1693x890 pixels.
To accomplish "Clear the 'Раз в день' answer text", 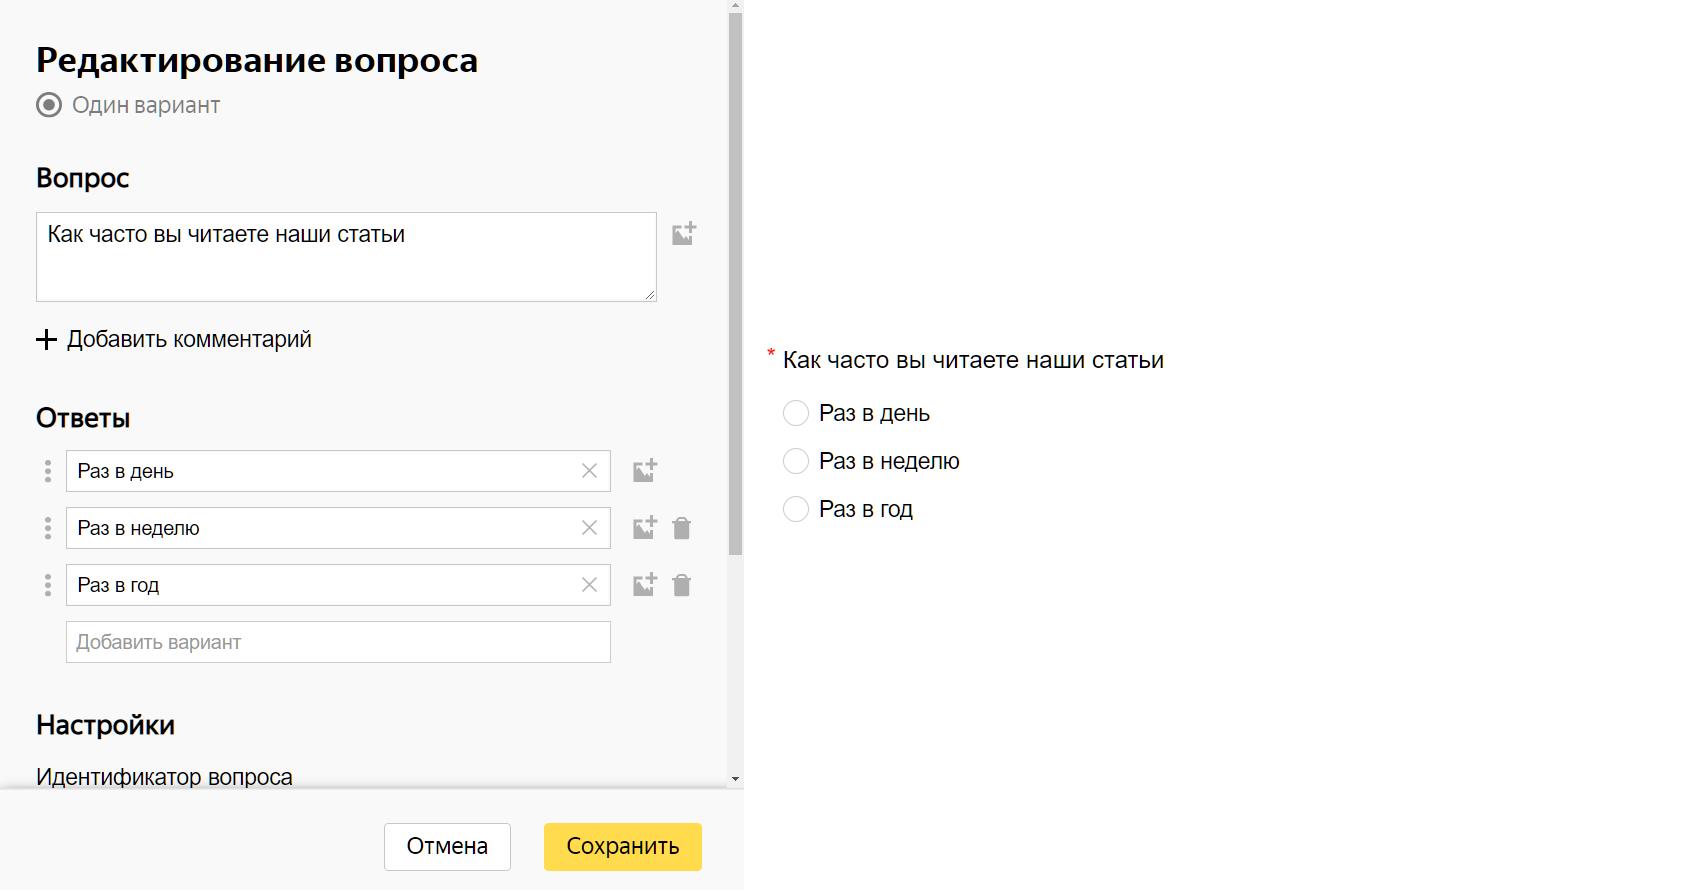I will tap(589, 471).
